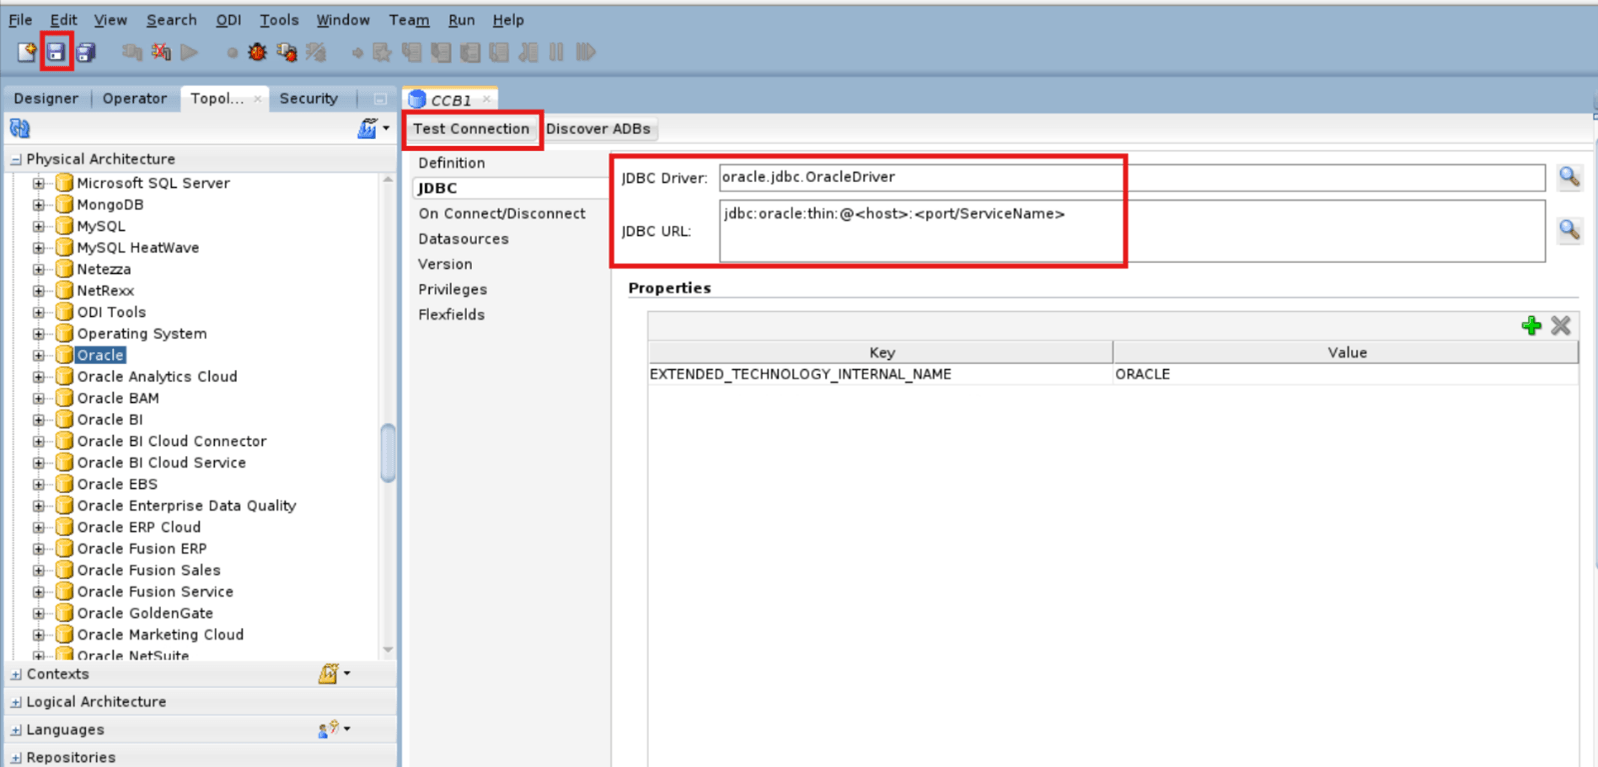Click the Resume debug toolbar icon
This screenshot has width=1598, height=767.
coord(586,52)
